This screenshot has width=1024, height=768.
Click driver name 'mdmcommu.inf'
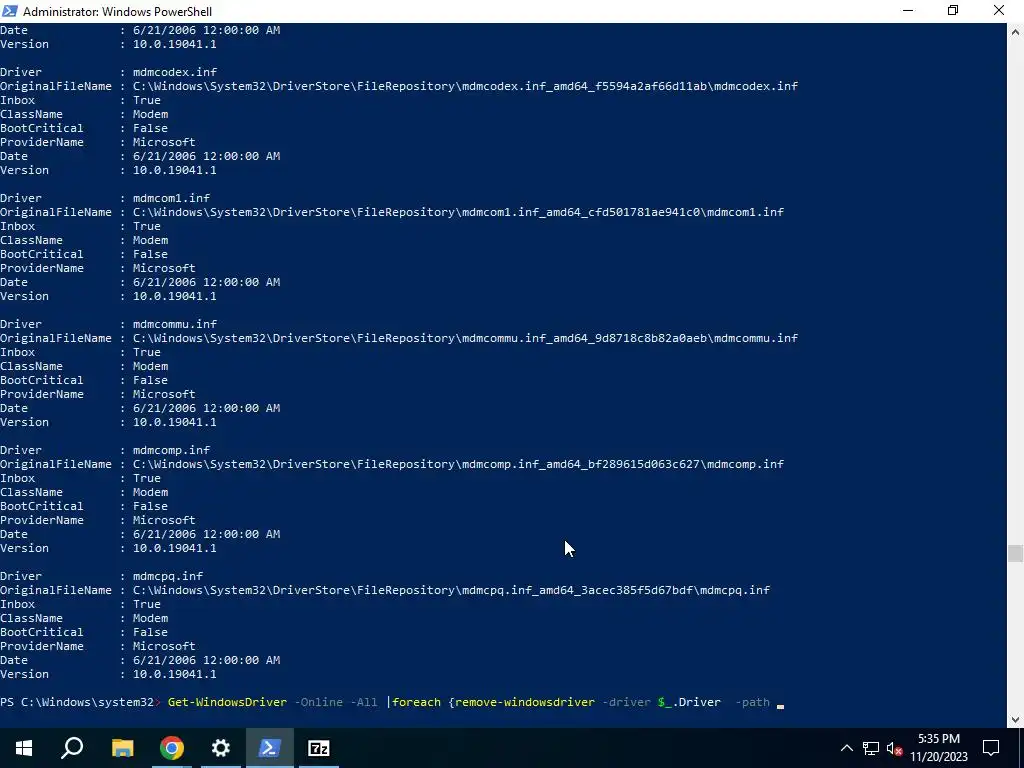click(x=175, y=324)
